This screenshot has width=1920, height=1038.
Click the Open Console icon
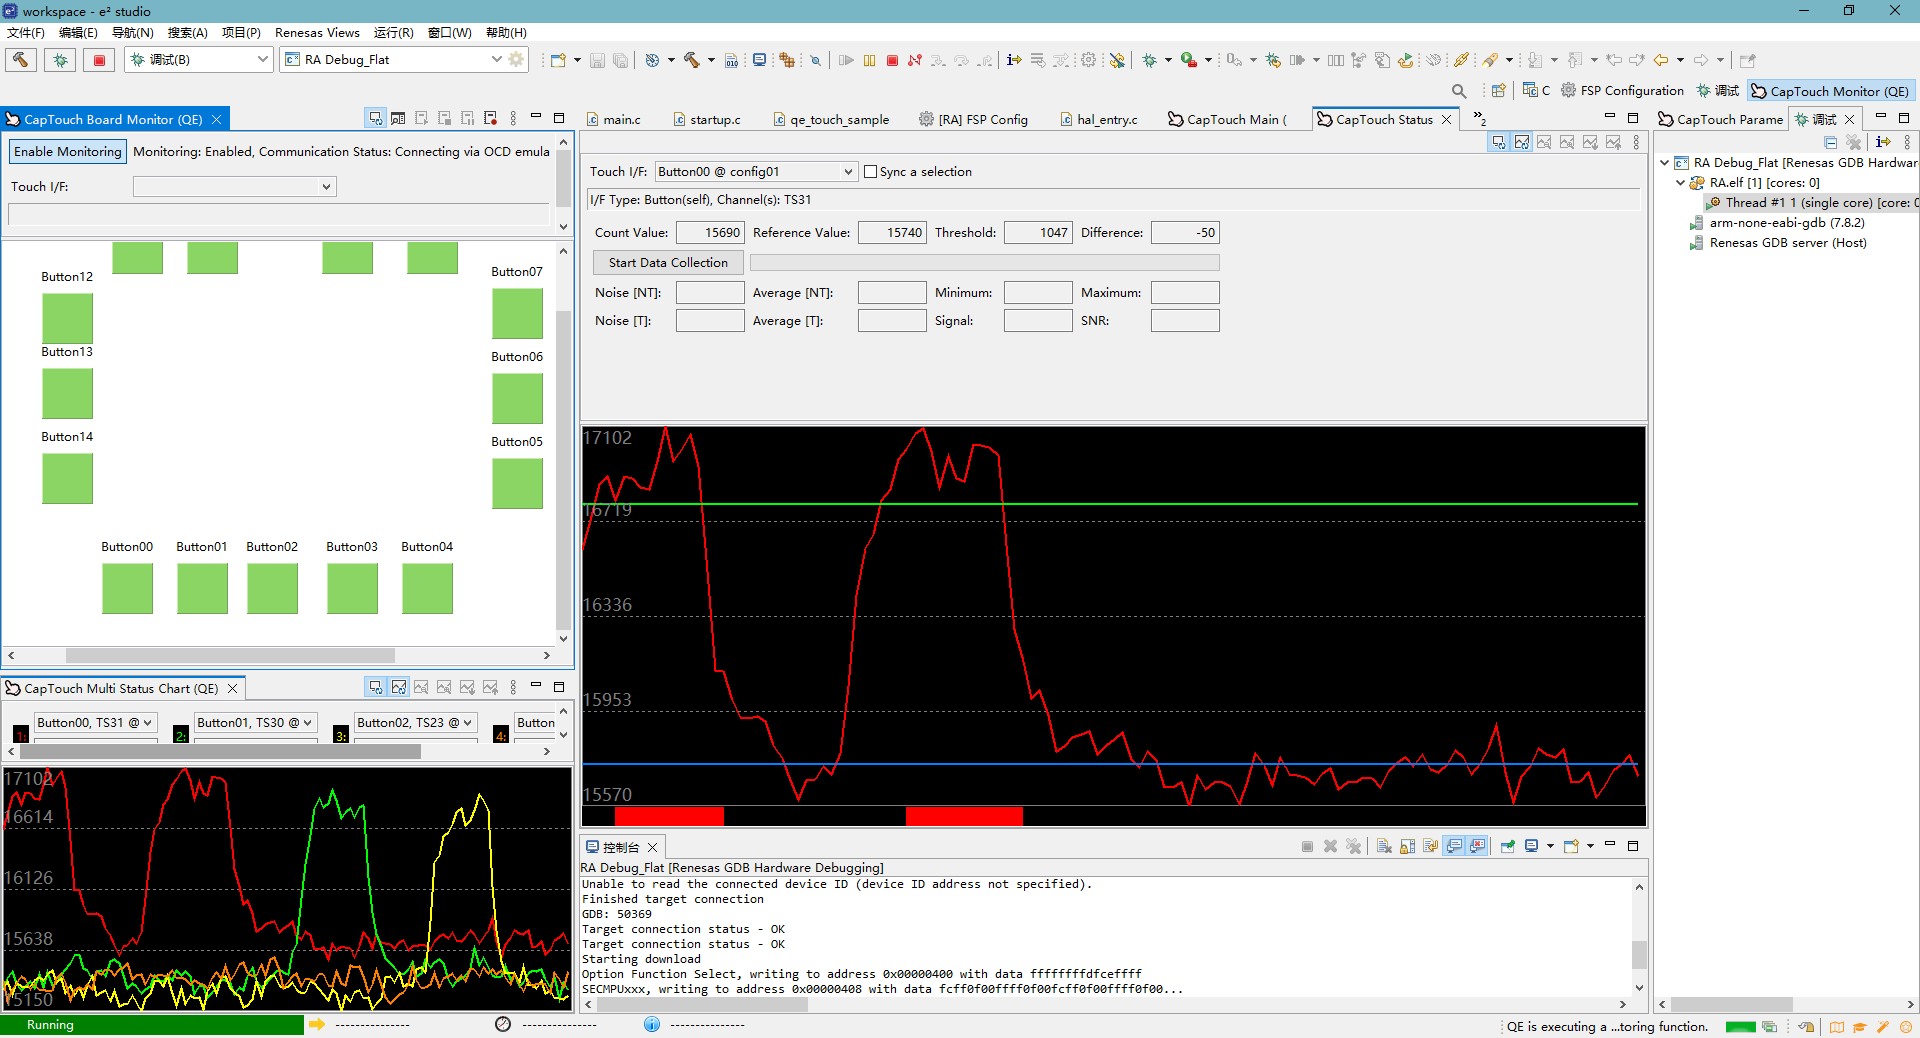(1571, 846)
